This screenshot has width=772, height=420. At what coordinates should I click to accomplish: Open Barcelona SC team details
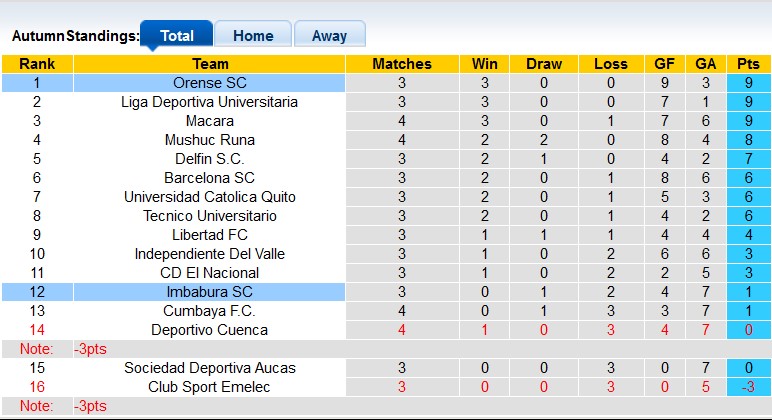(210, 178)
